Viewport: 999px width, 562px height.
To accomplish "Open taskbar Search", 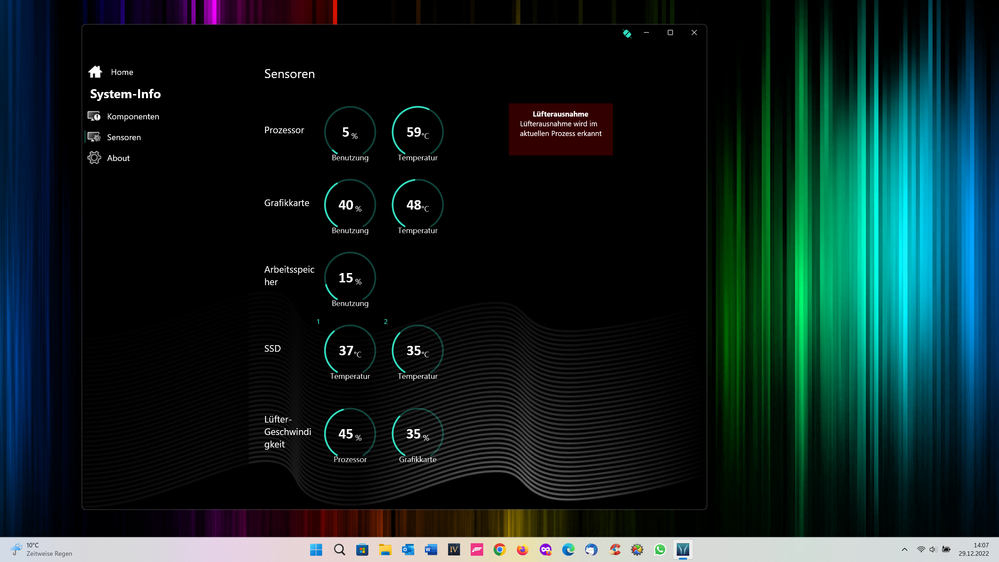I will 339,550.
